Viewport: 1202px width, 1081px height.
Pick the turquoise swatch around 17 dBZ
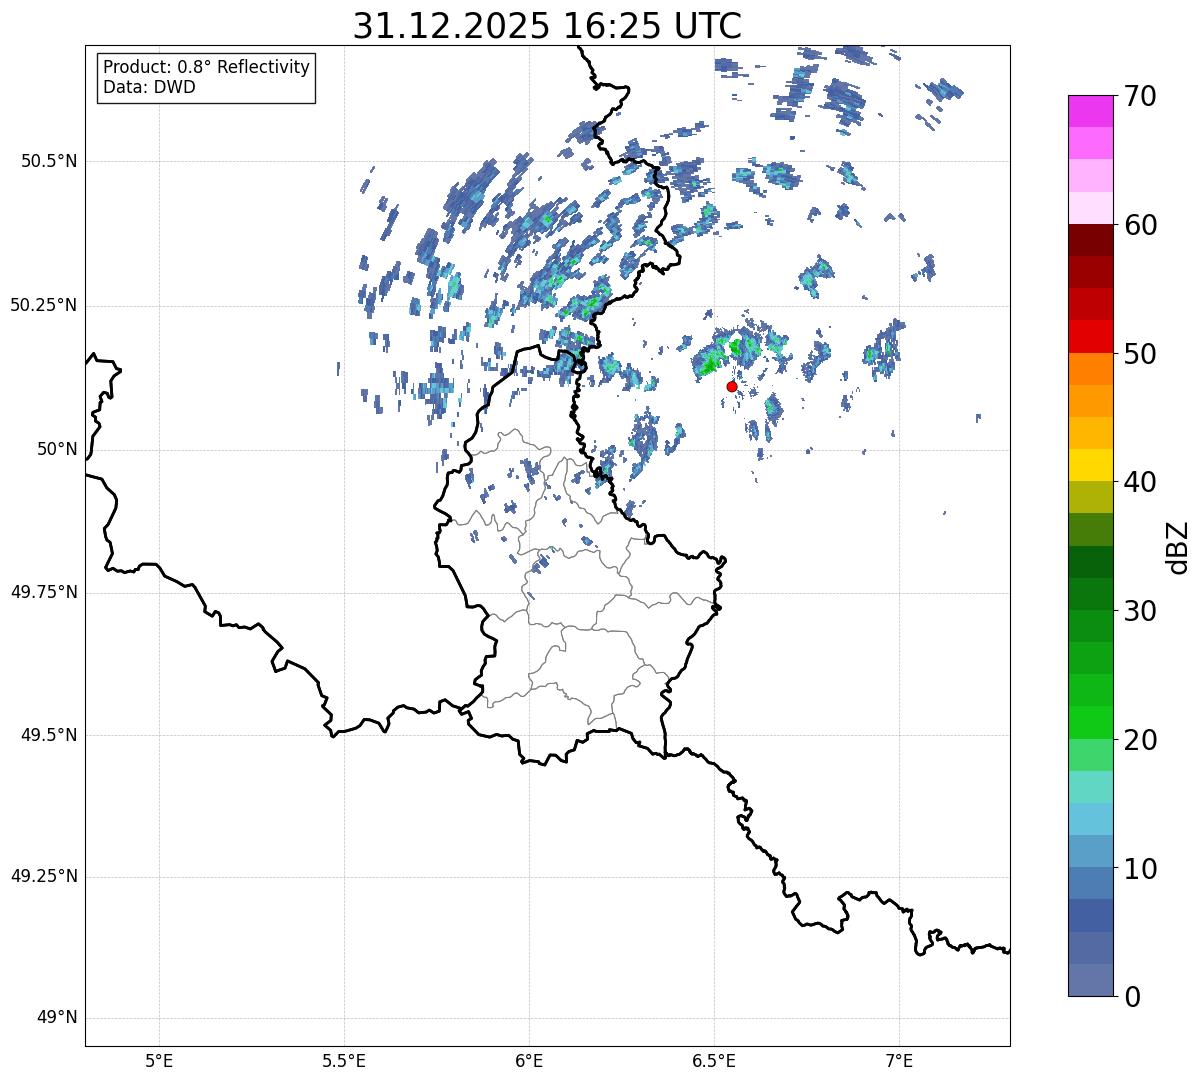coord(1090,787)
